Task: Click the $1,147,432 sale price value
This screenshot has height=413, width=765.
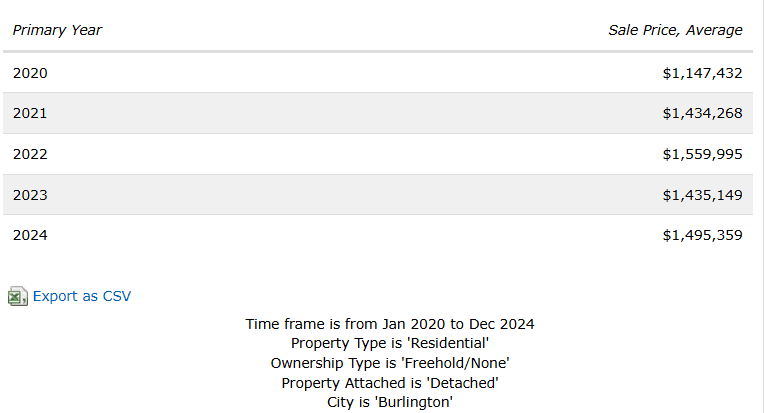Action: 702,73
